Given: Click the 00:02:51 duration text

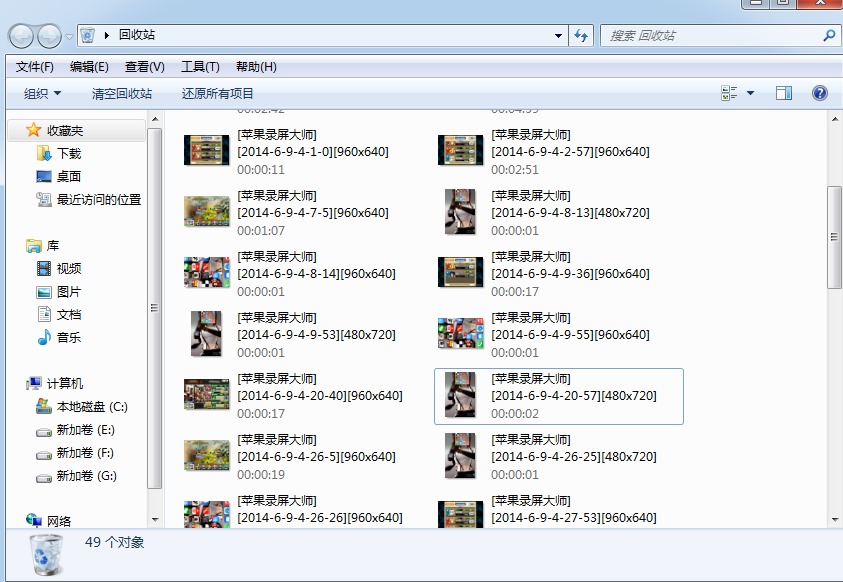Looking at the screenshot, I should coord(515,170).
